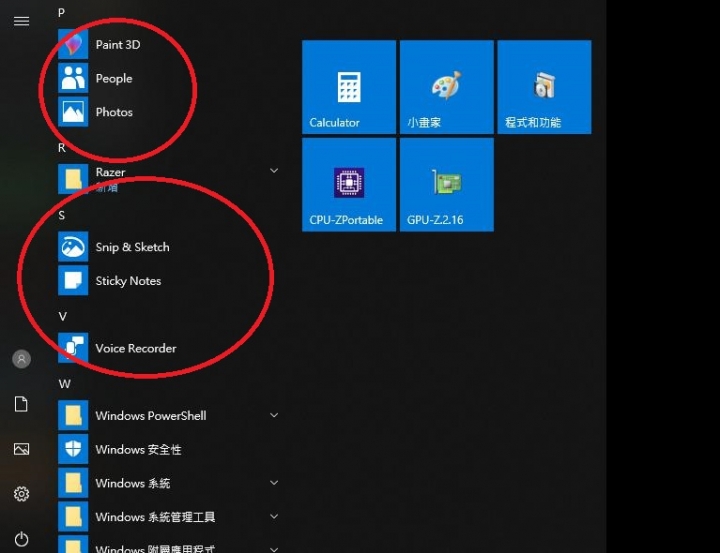Open Pictures icon in Start sidebar

pyautogui.click(x=21, y=449)
